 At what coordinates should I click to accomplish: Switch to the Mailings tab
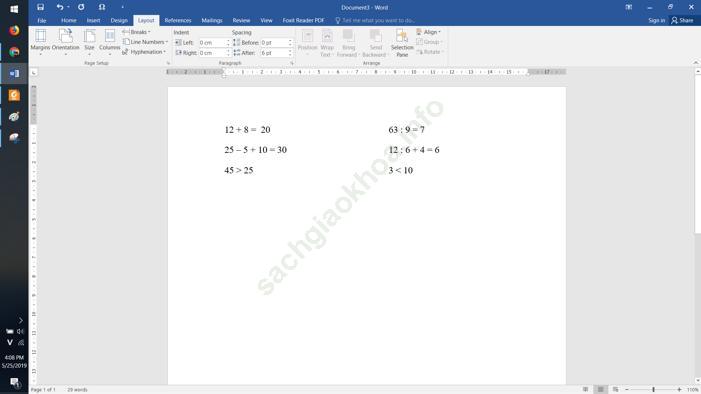pos(212,21)
